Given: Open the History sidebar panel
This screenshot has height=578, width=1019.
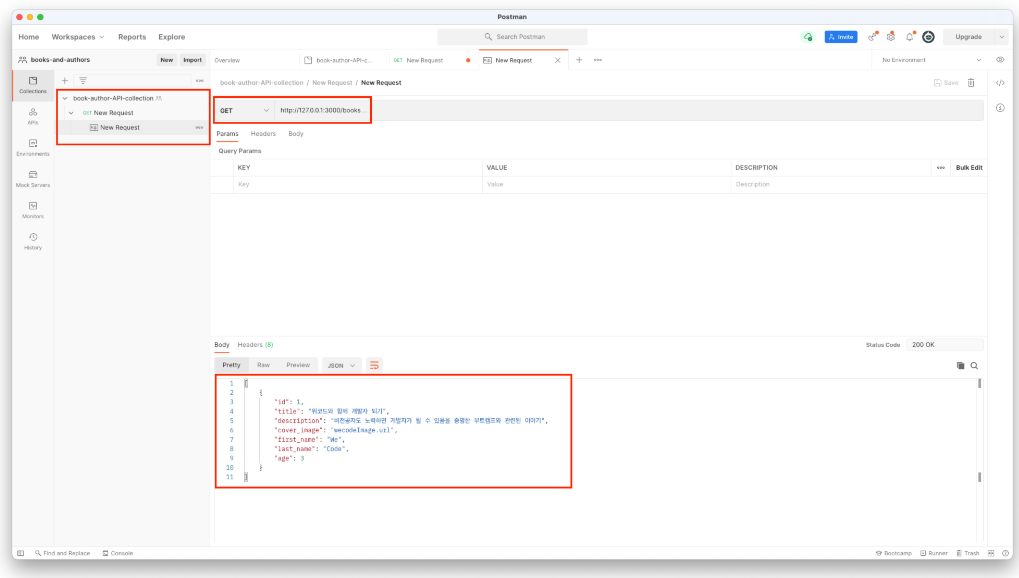Looking at the screenshot, I should pyautogui.click(x=32, y=241).
